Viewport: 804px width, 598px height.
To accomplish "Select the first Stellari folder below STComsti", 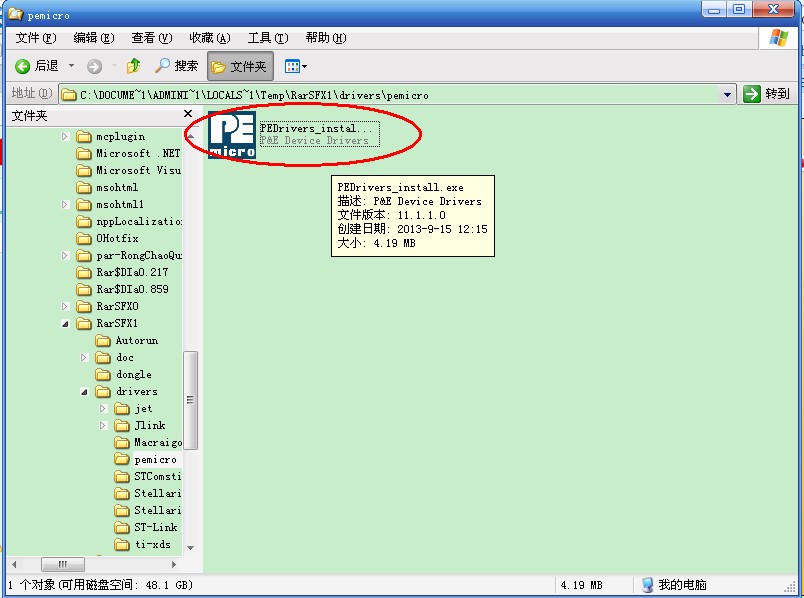I will [148, 493].
